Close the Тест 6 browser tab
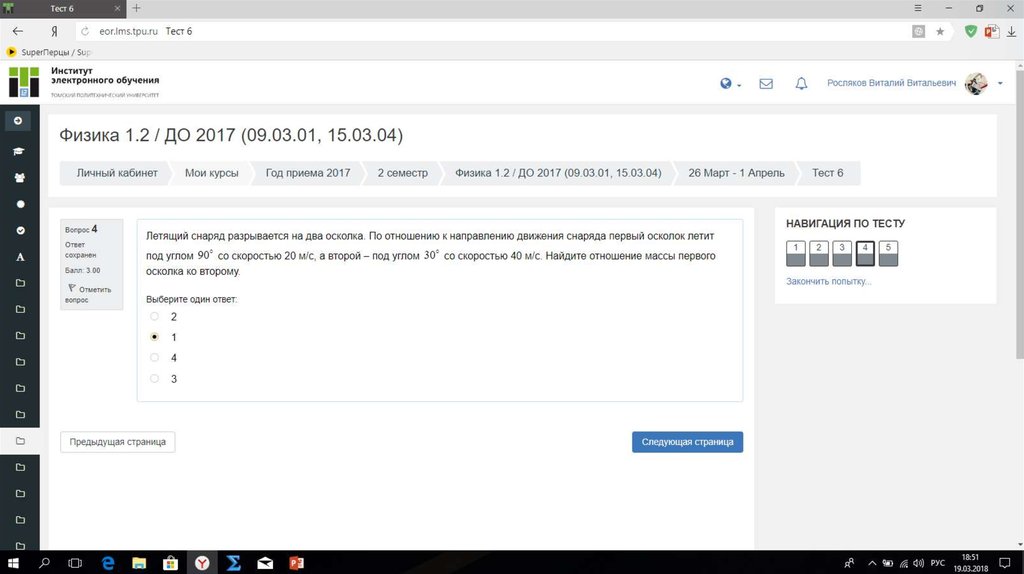The height and width of the screenshot is (574, 1024). point(118,8)
